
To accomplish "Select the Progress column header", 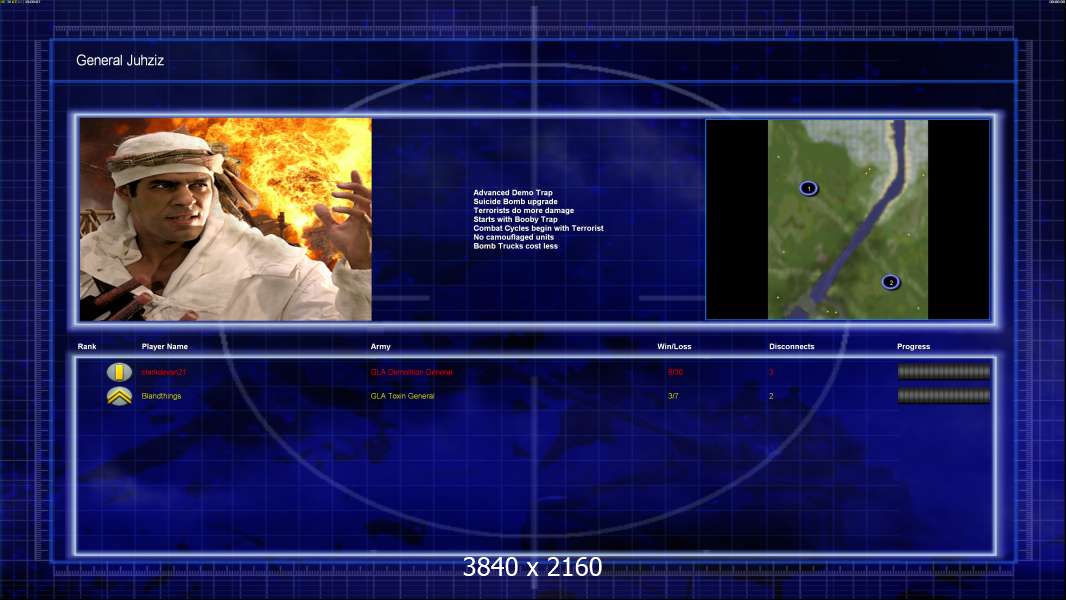I will point(913,347).
